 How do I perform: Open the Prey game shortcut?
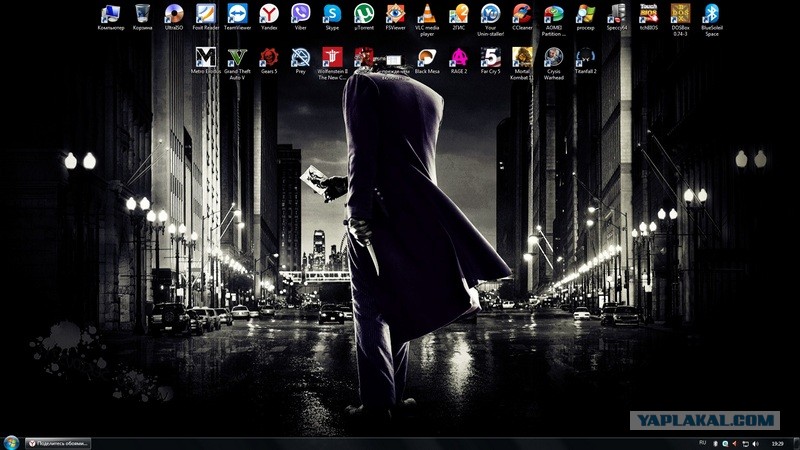tap(301, 61)
